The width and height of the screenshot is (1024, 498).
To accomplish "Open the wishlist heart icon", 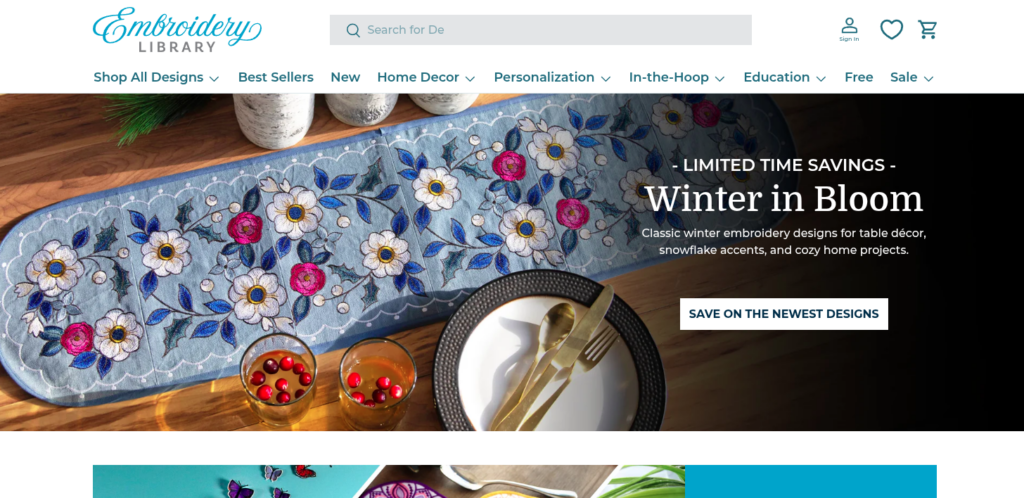I will click(891, 29).
